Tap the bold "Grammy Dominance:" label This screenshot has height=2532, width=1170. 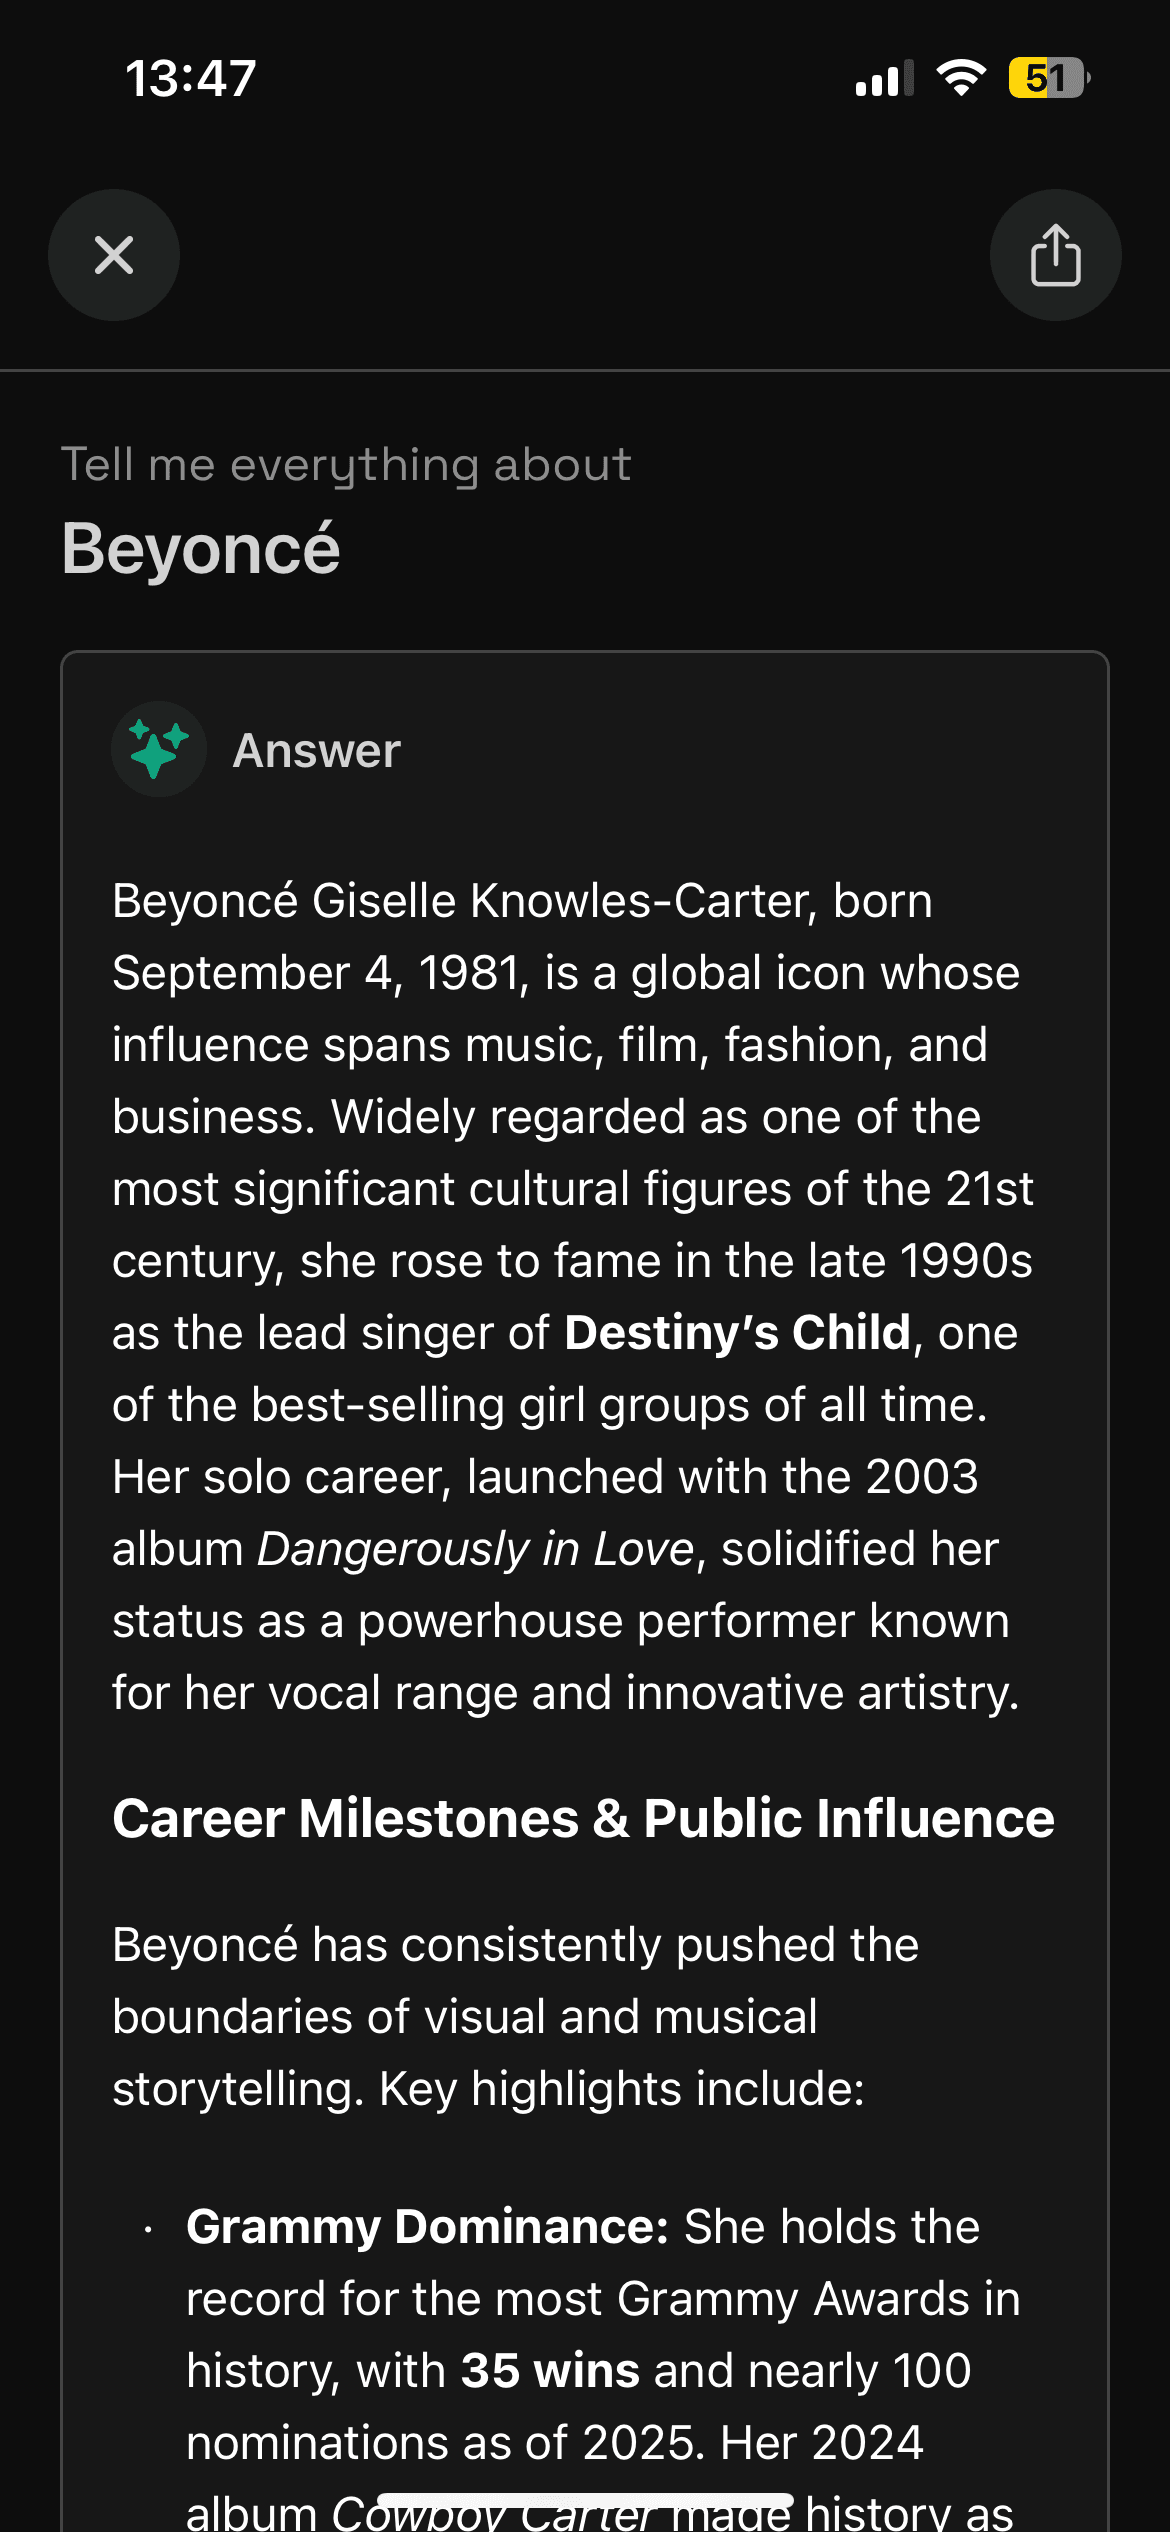coord(427,2227)
